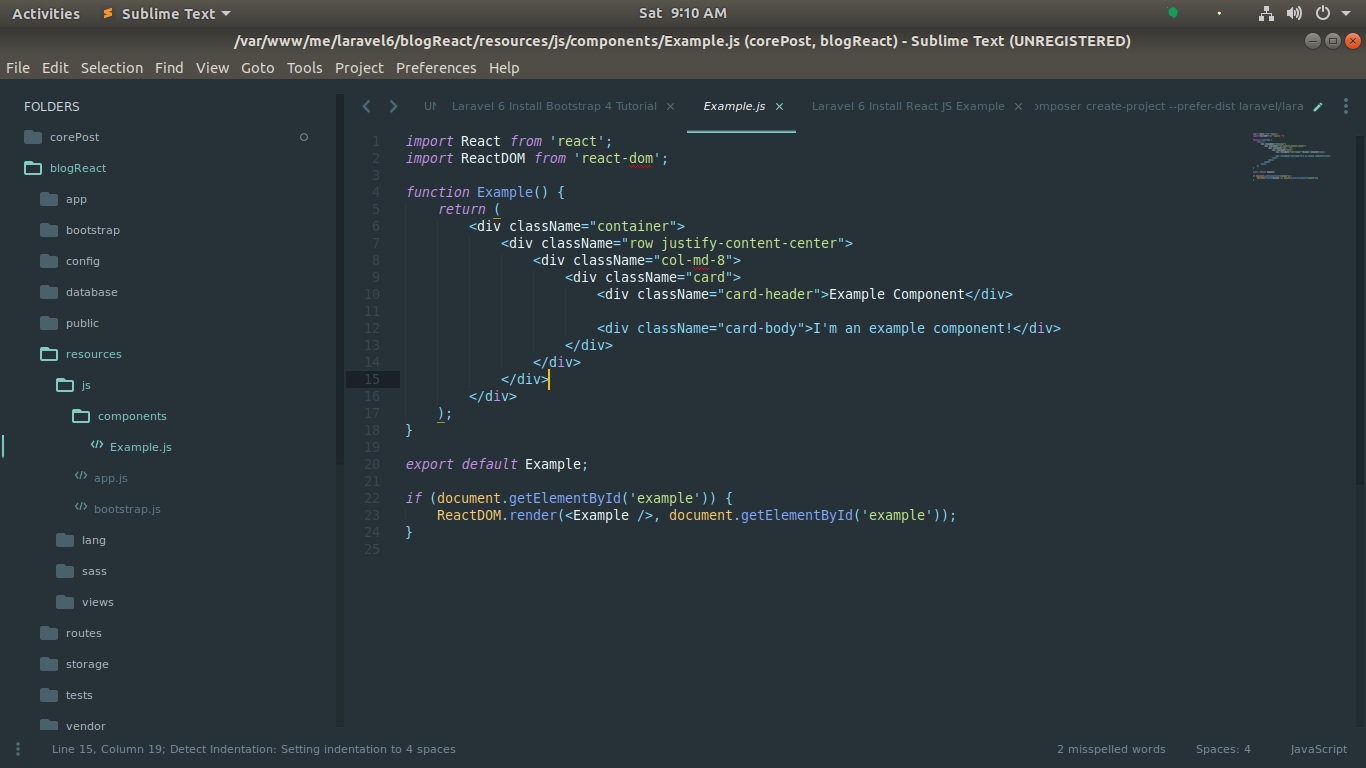The image size is (1366, 768).
Task: Click the pencil icon beside the tabs
Action: [1318, 106]
